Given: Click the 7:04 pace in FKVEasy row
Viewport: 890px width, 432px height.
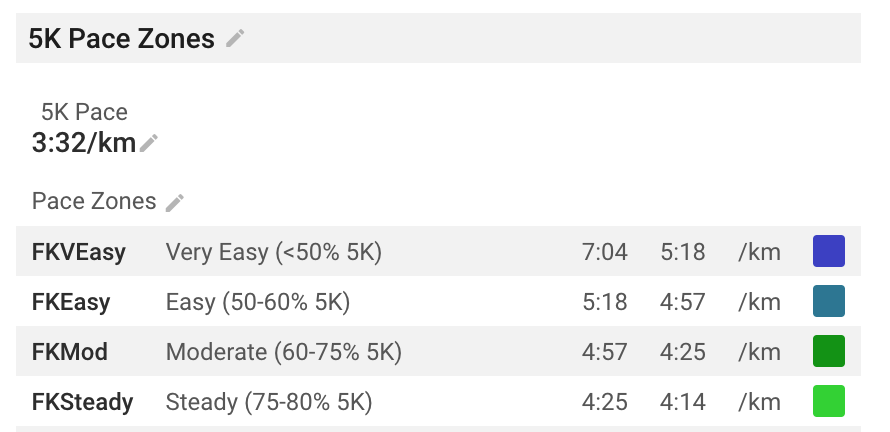Looking at the screenshot, I should tap(605, 252).
